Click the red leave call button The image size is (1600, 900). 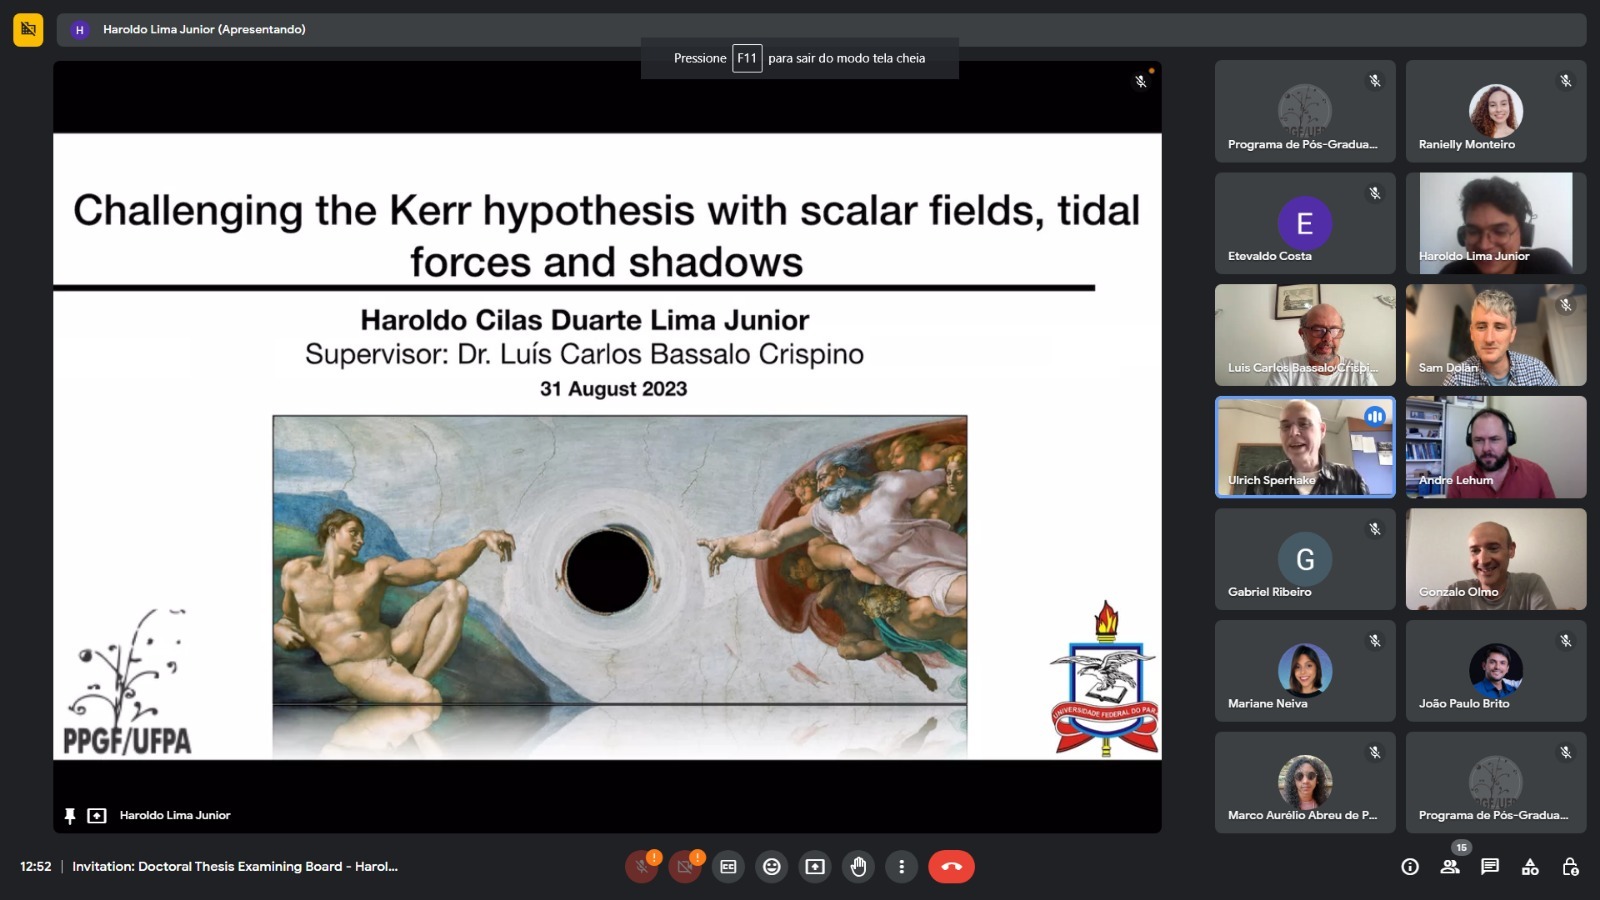point(951,867)
